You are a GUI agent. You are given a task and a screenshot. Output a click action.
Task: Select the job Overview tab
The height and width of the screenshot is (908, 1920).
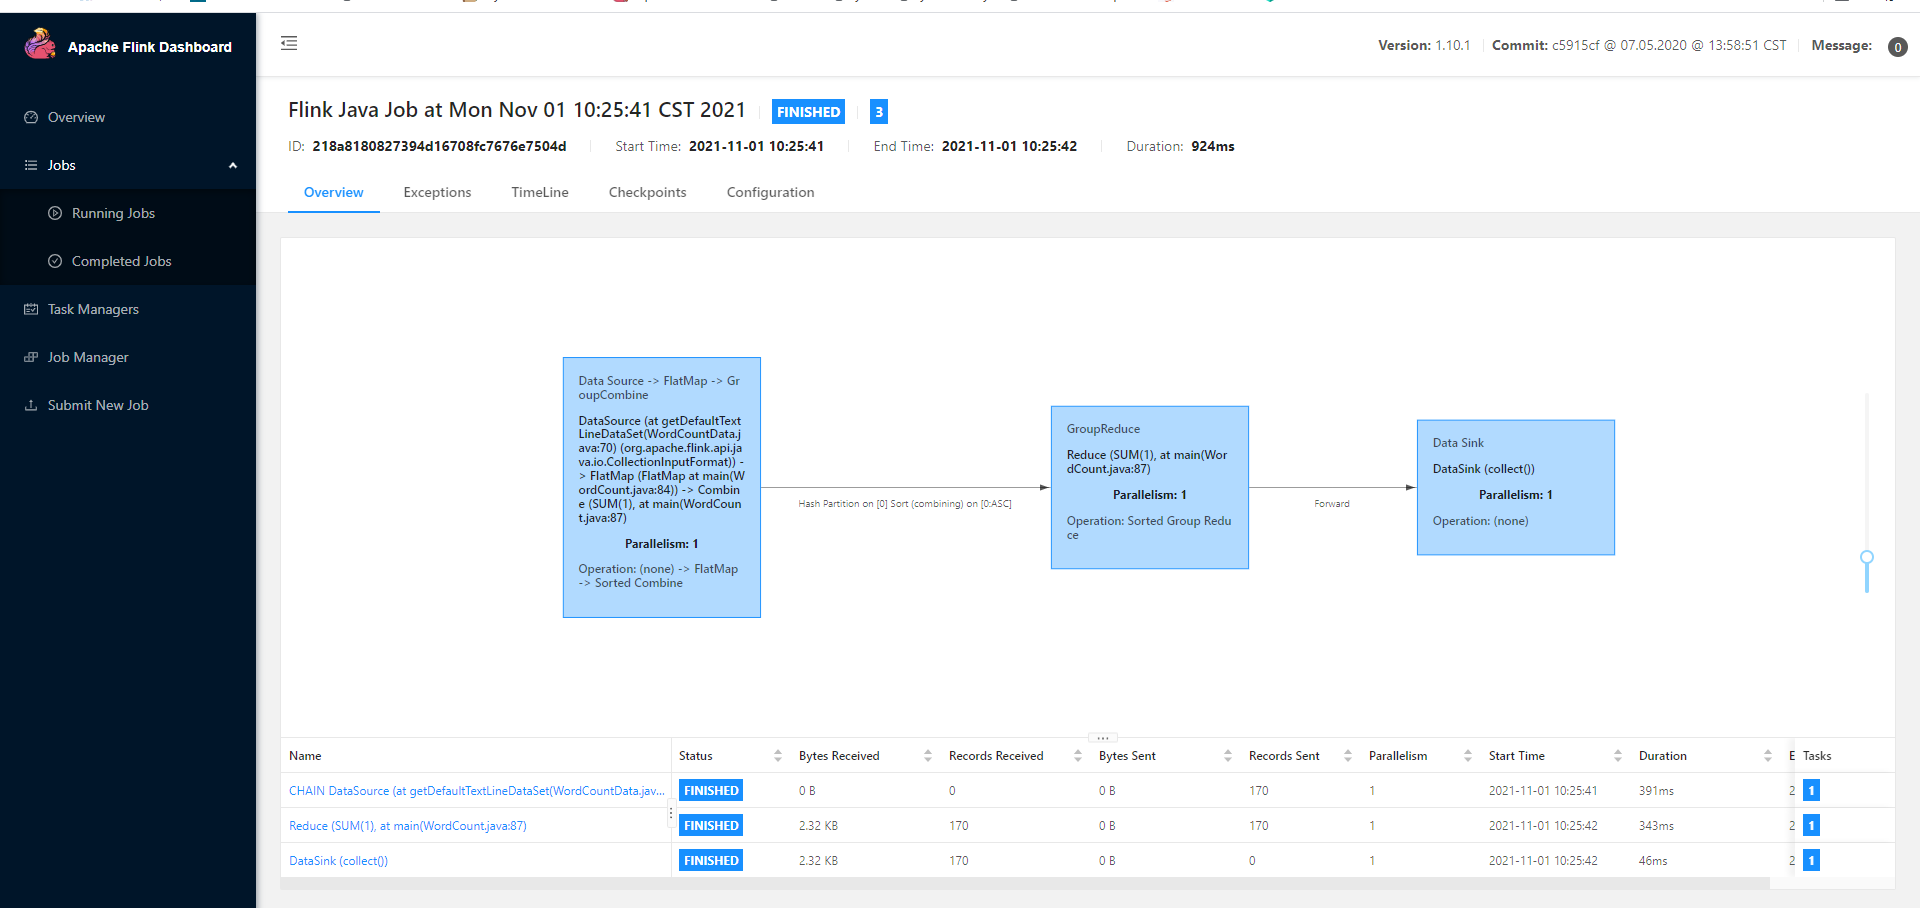click(x=334, y=192)
